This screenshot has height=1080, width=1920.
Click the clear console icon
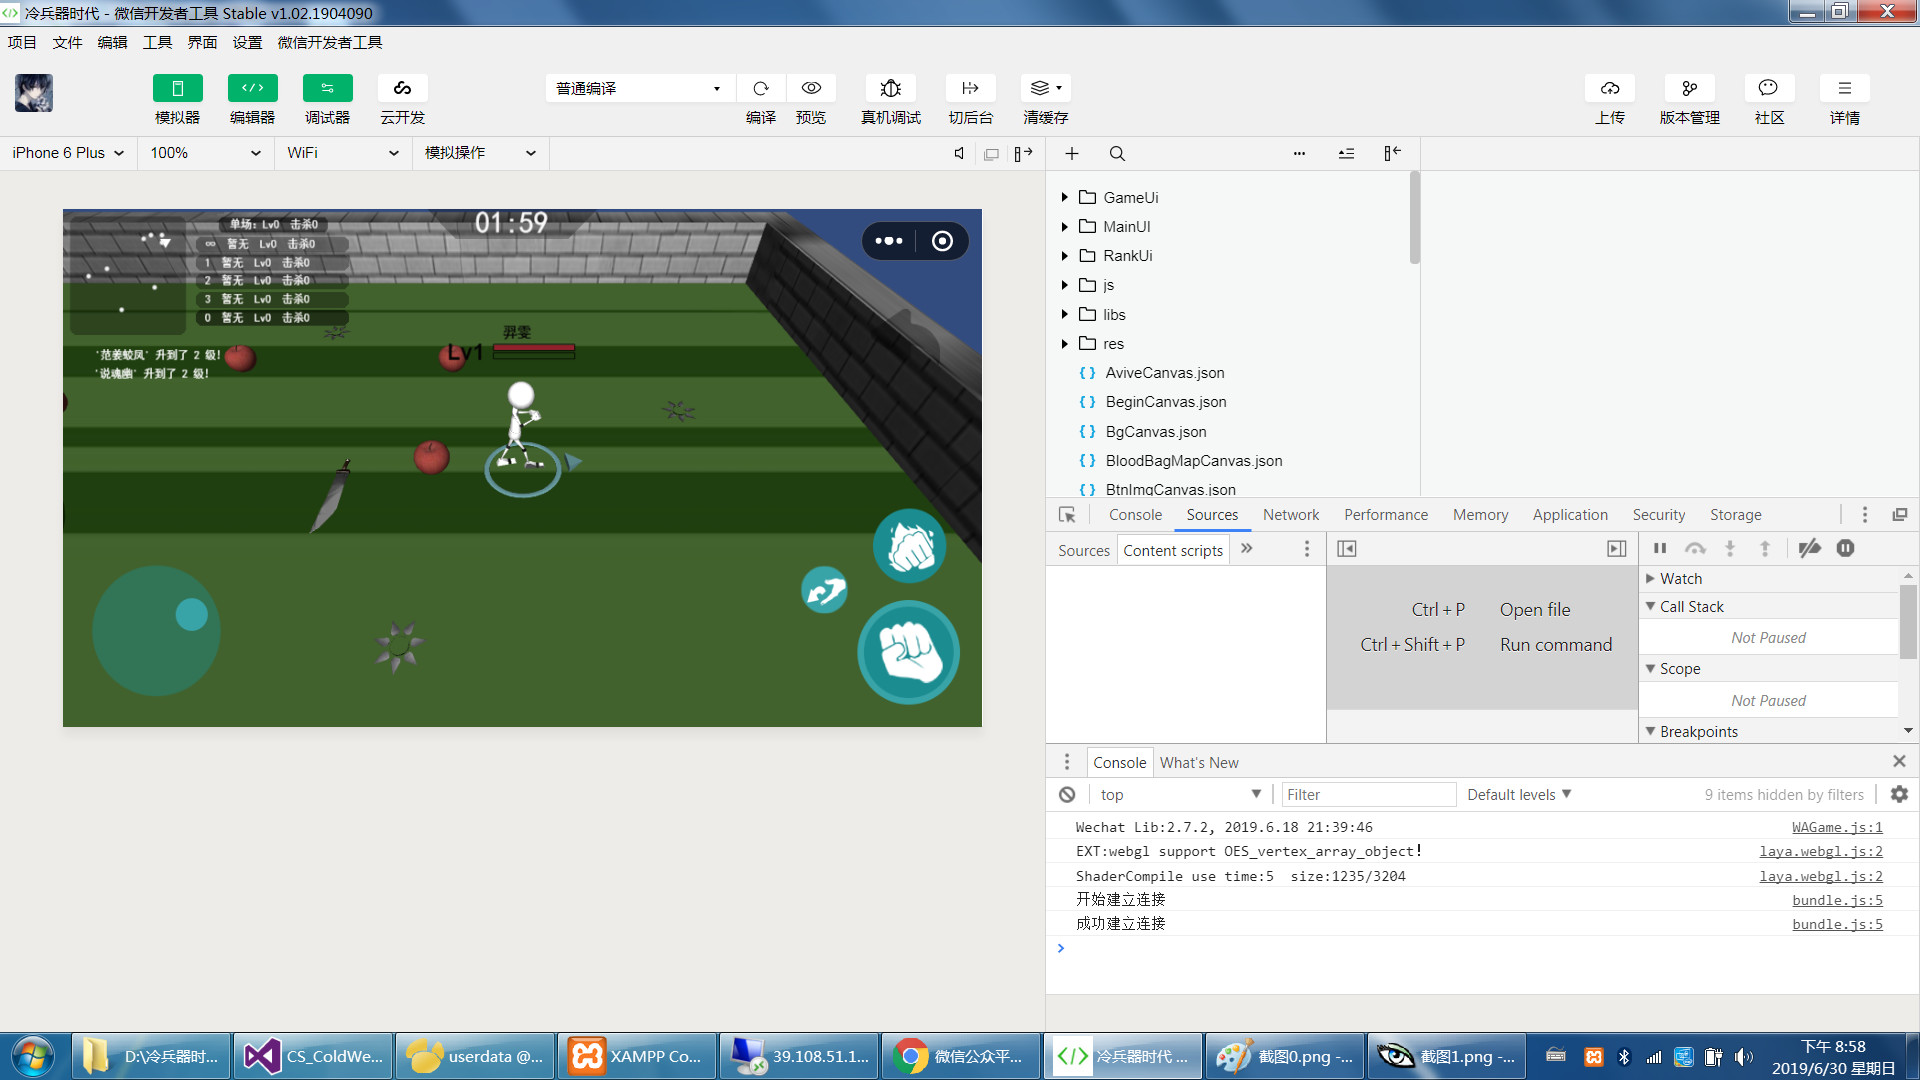(x=1067, y=794)
